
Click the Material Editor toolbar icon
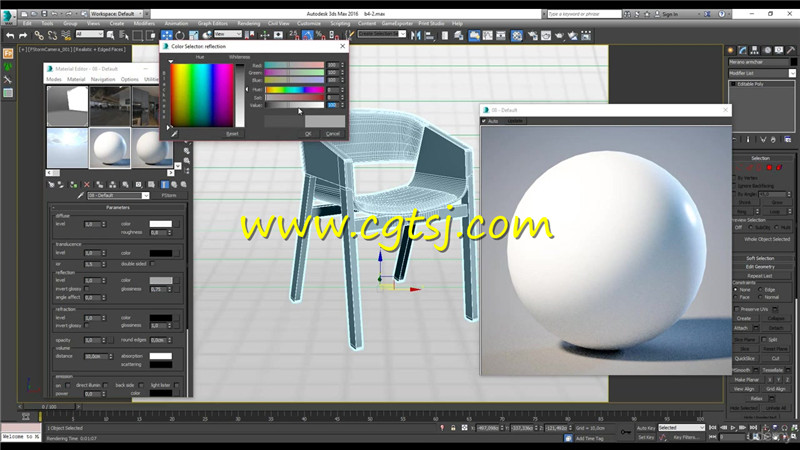point(517,35)
